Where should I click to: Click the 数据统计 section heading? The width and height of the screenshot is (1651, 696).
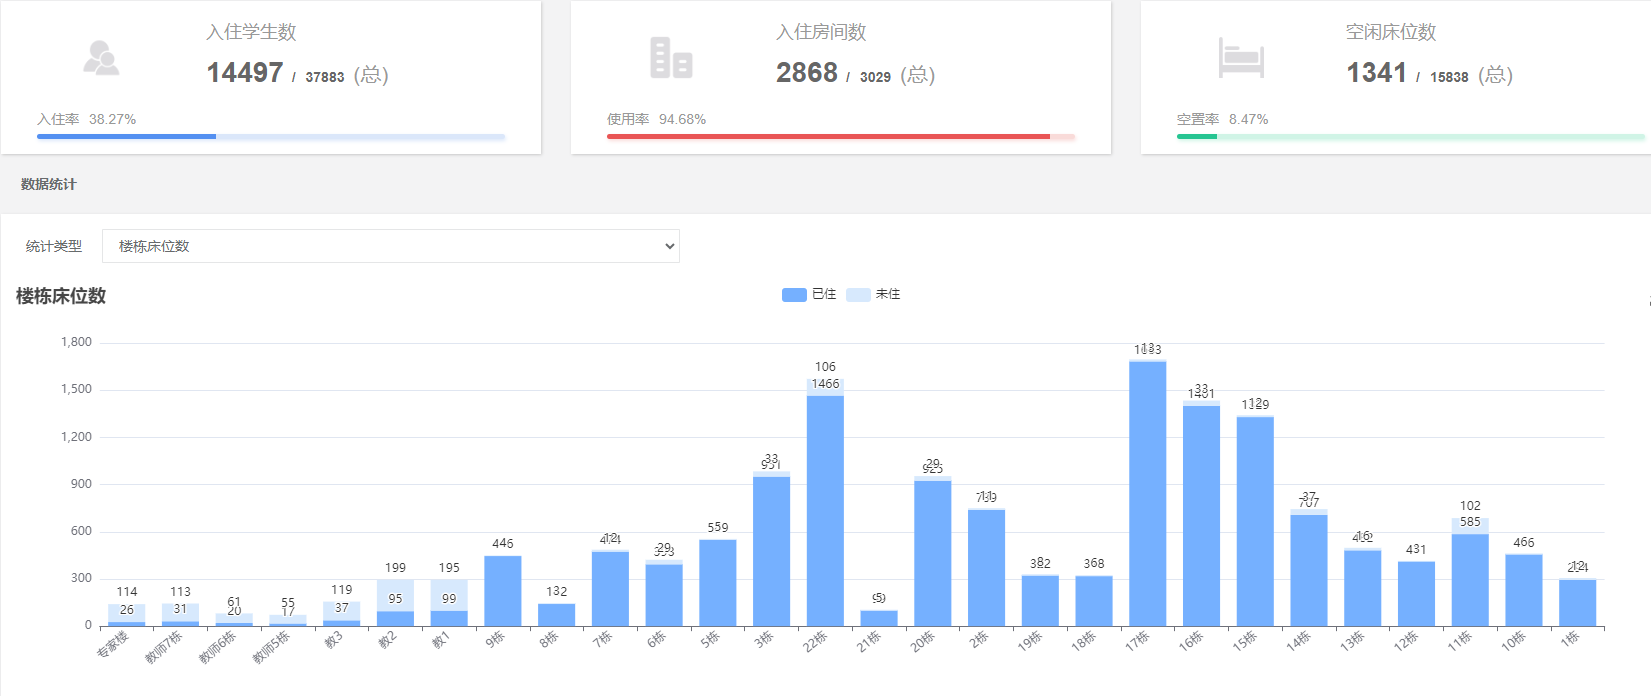(48, 184)
